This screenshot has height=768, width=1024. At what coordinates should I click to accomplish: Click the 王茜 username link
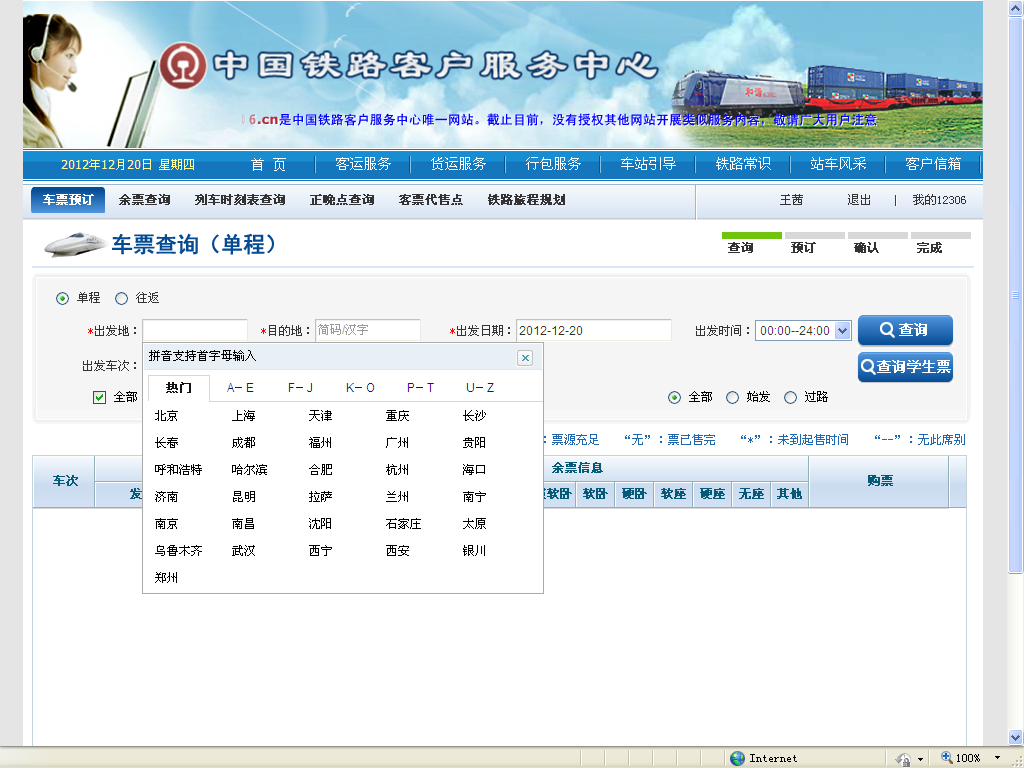(791, 200)
